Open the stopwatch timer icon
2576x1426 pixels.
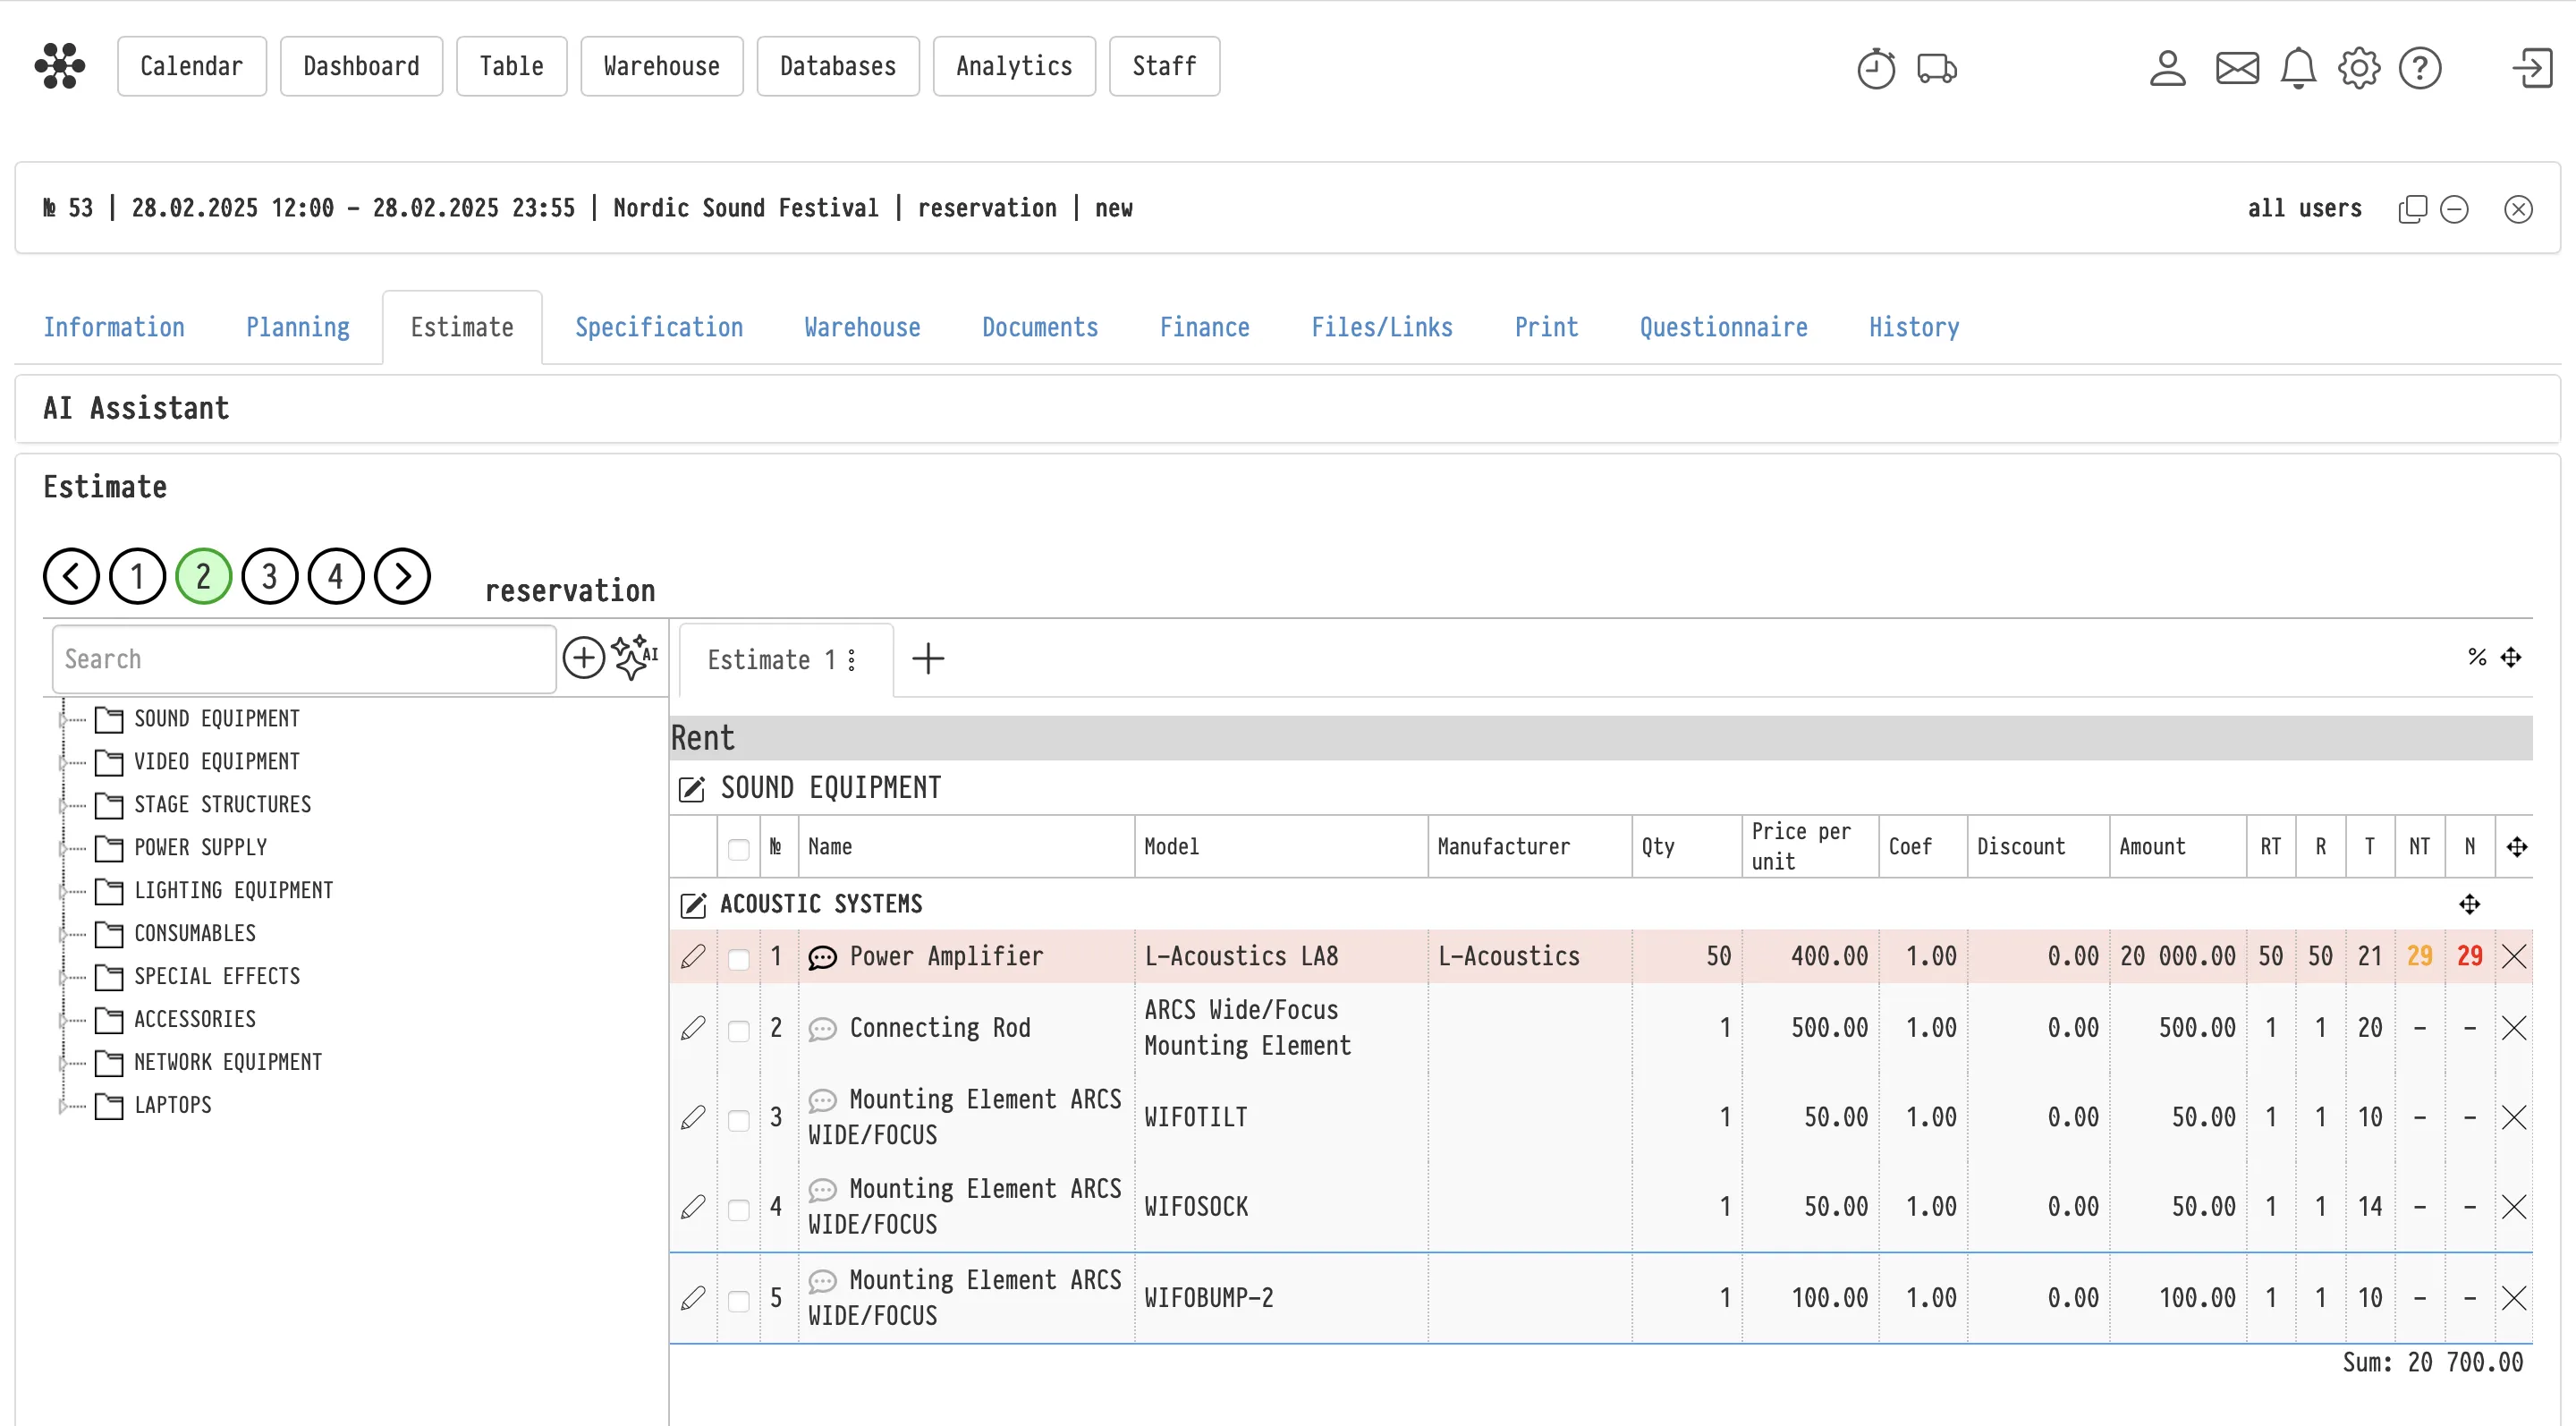tap(1876, 68)
